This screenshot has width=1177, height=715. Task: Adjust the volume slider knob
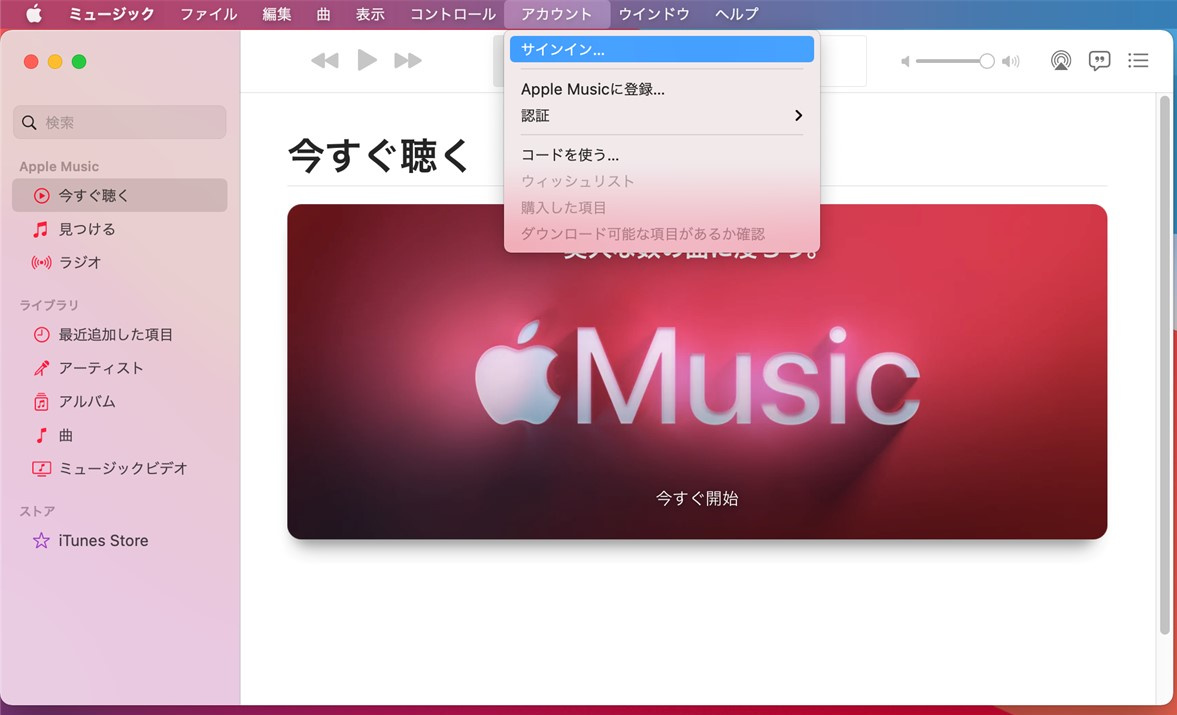coord(987,61)
